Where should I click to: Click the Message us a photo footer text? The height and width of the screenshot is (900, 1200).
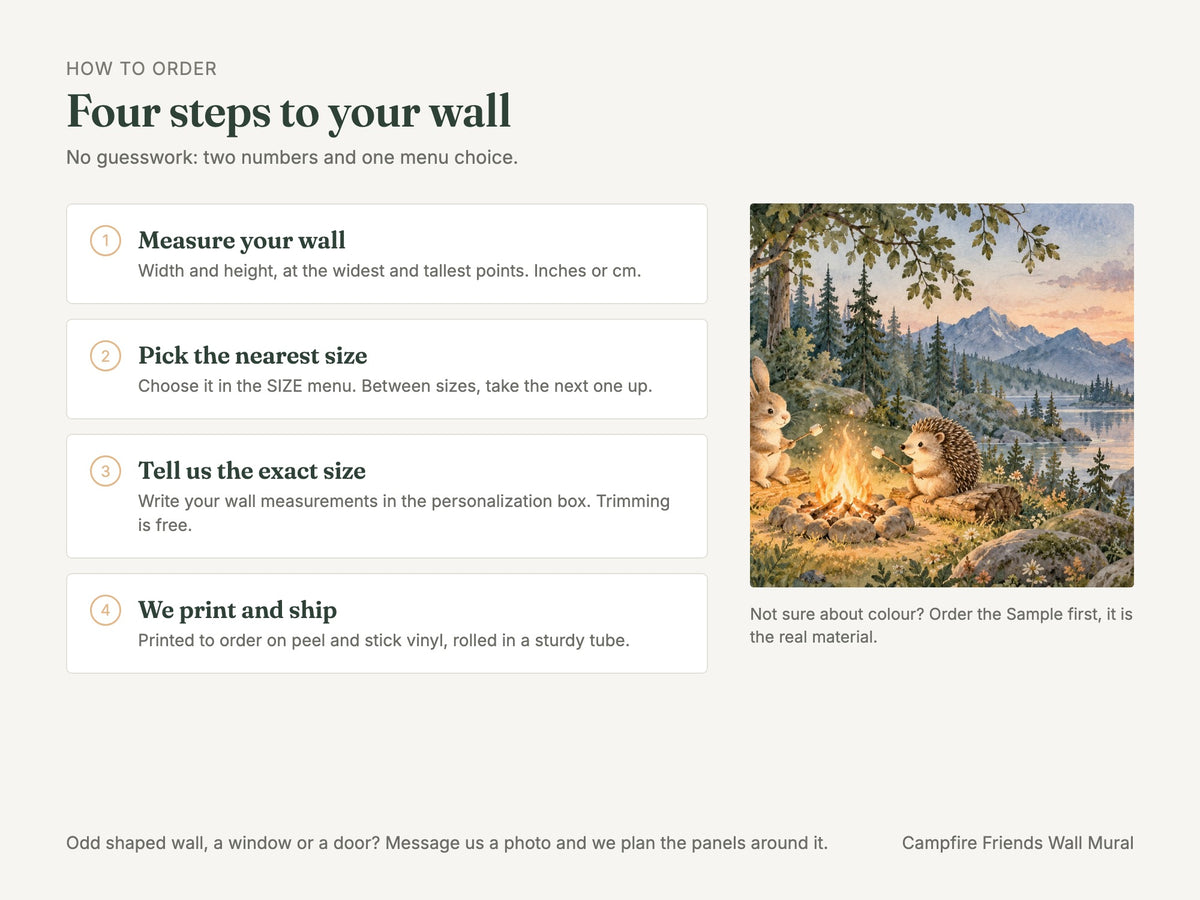click(447, 843)
